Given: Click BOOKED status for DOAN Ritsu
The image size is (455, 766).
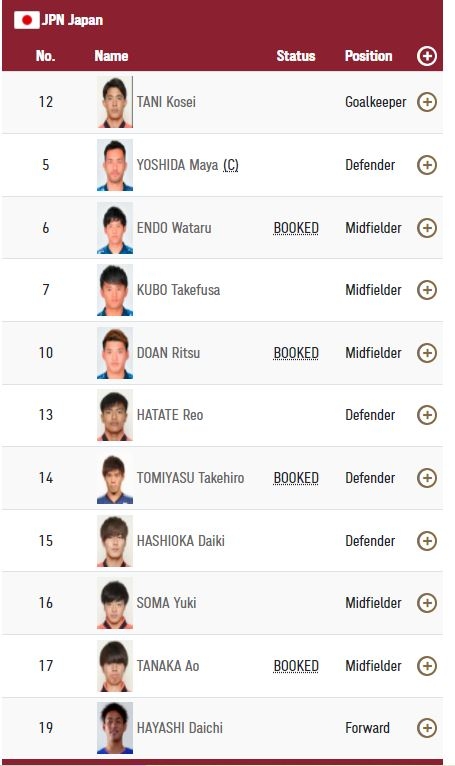Looking at the screenshot, I should 296,353.
